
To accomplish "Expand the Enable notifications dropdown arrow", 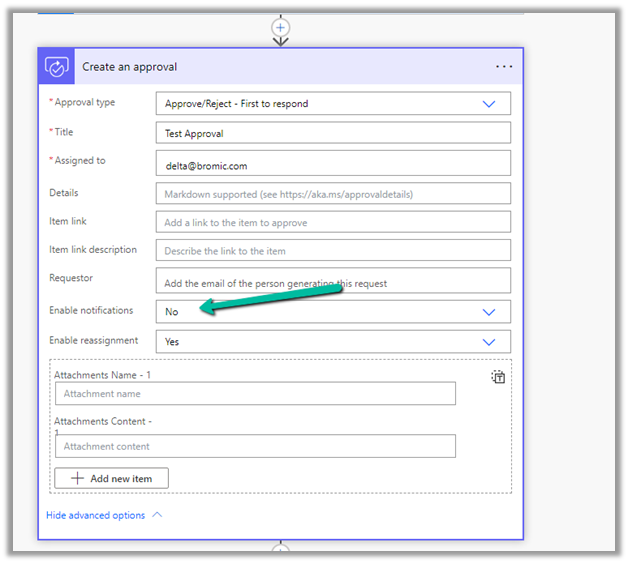I will pyautogui.click(x=488, y=312).
